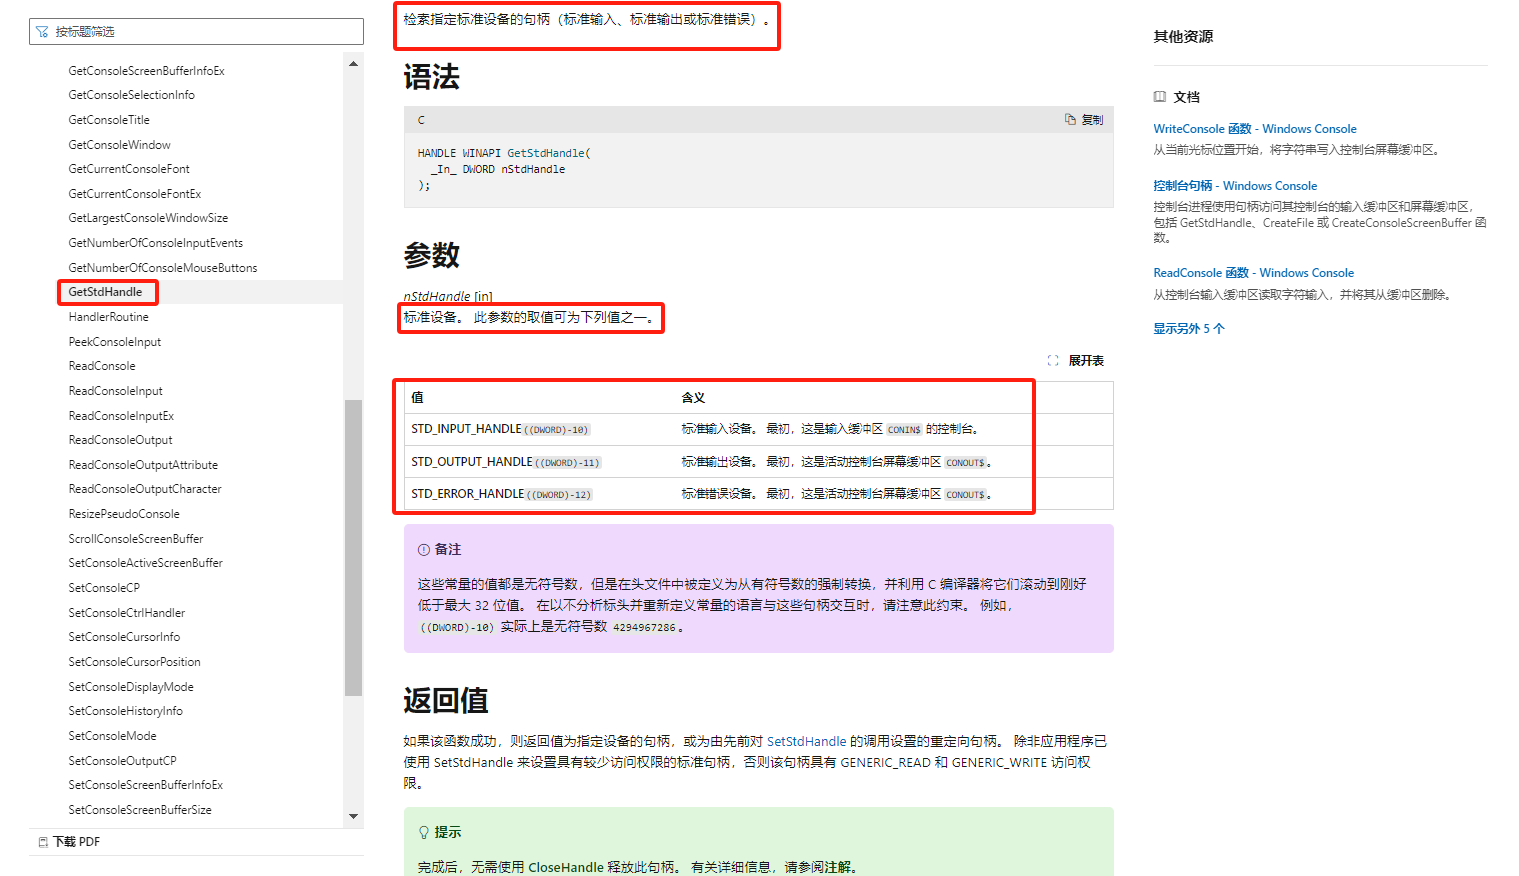Click the 语法 heading
This screenshot has width=1519, height=876.
tap(432, 77)
